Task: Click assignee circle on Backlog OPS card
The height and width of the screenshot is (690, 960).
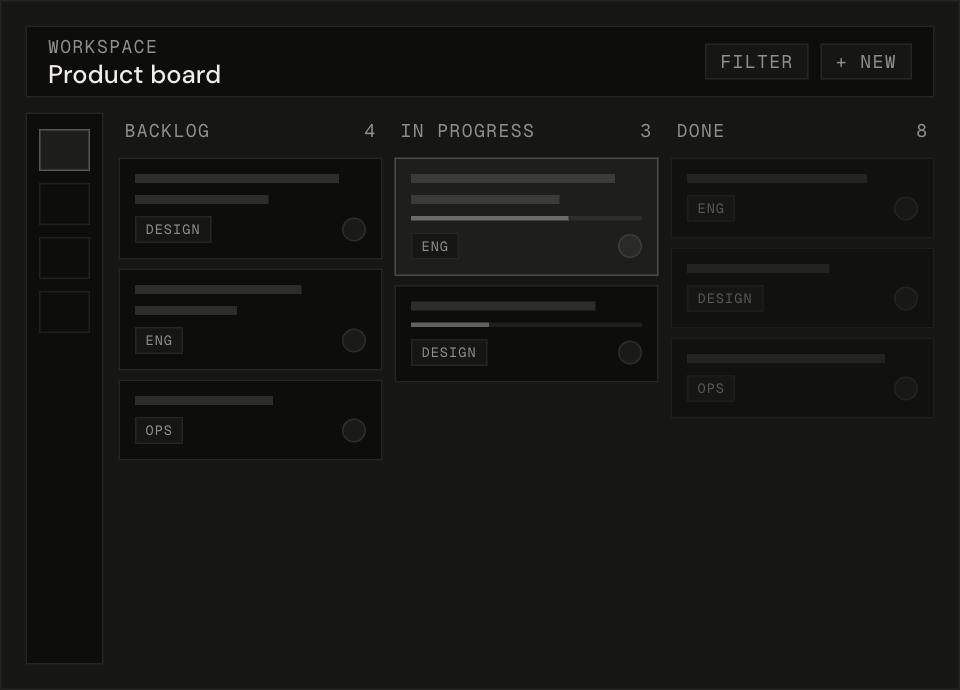Action: point(354,431)
